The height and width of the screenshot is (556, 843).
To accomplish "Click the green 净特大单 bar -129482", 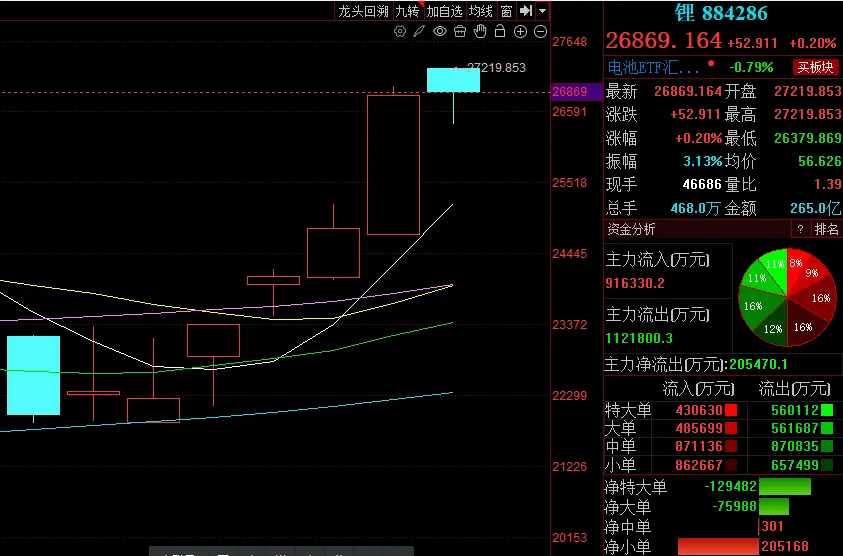I will (x=784, y=487).
